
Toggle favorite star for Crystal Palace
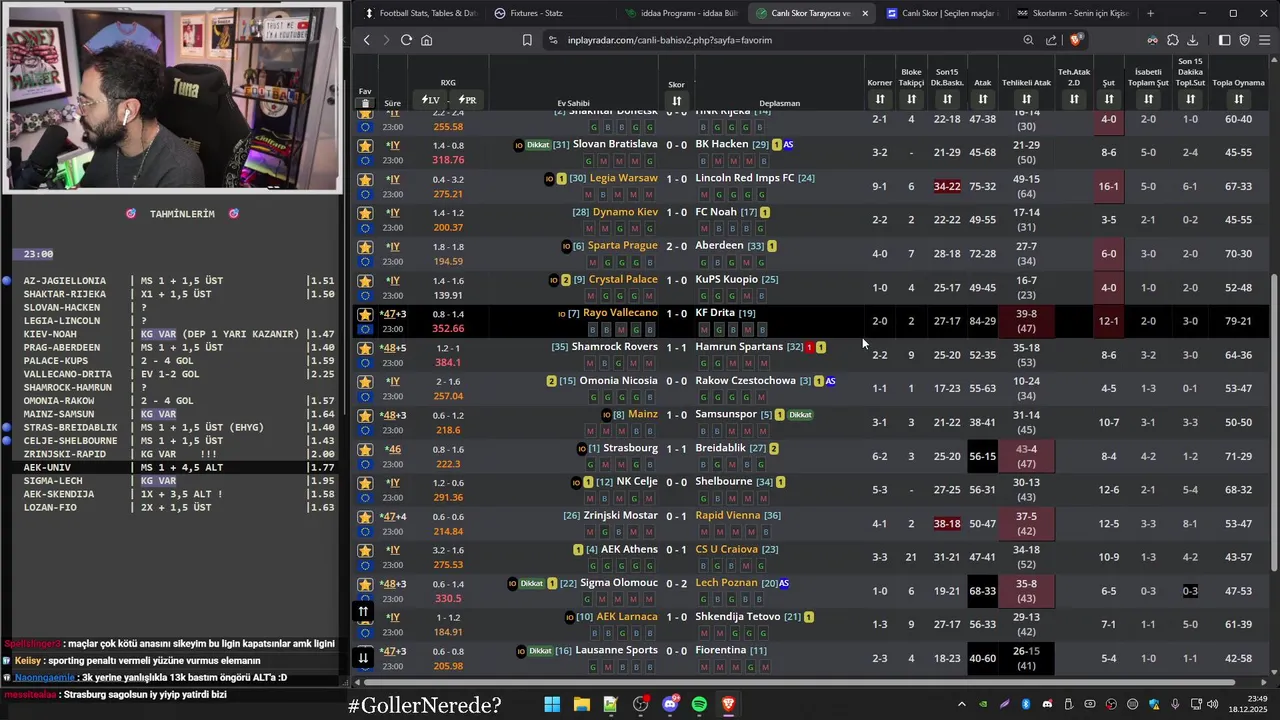pos(365,281)
